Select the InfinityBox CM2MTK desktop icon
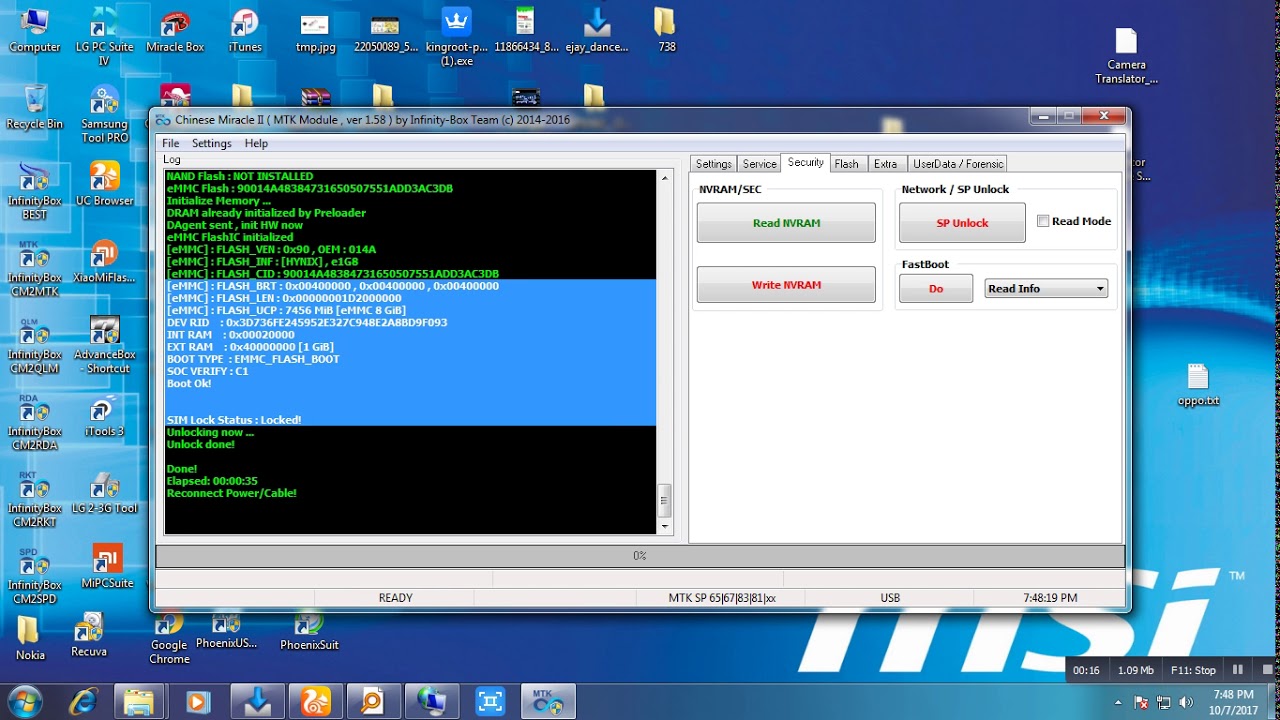Image resolution: width=1280 pixels, height=720 pixels. 34,269
